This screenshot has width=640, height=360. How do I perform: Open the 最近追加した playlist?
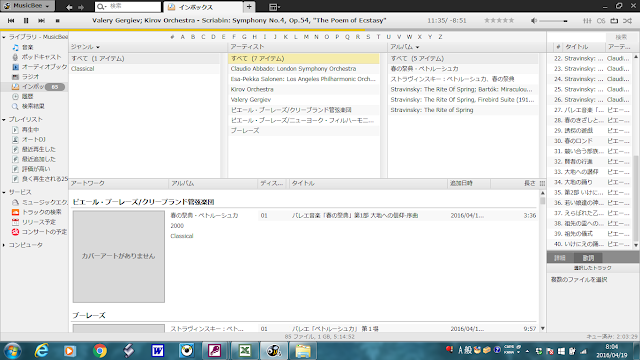tap(38, 159)
